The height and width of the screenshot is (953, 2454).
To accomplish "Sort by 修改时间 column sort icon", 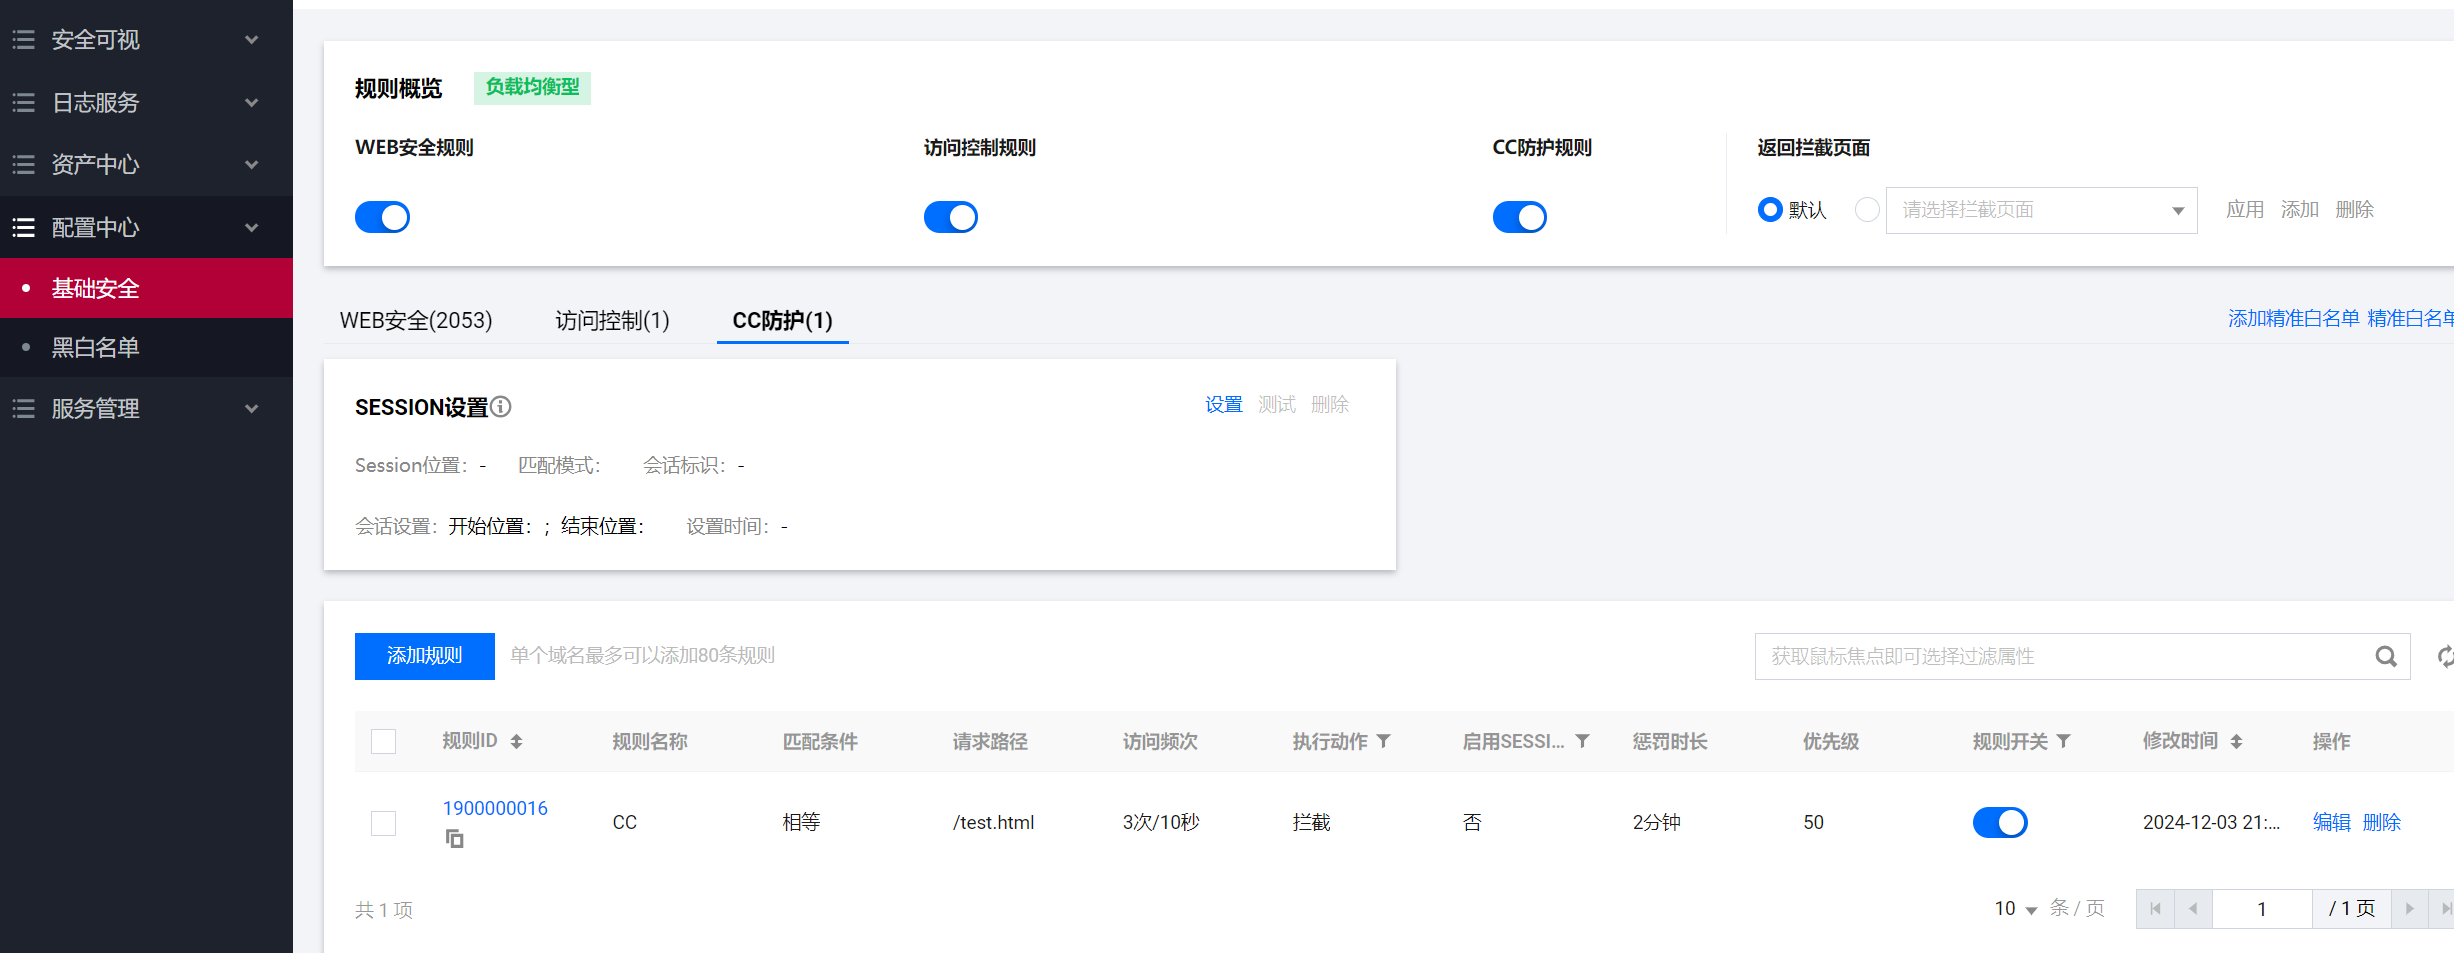I will click(2237, 742).
